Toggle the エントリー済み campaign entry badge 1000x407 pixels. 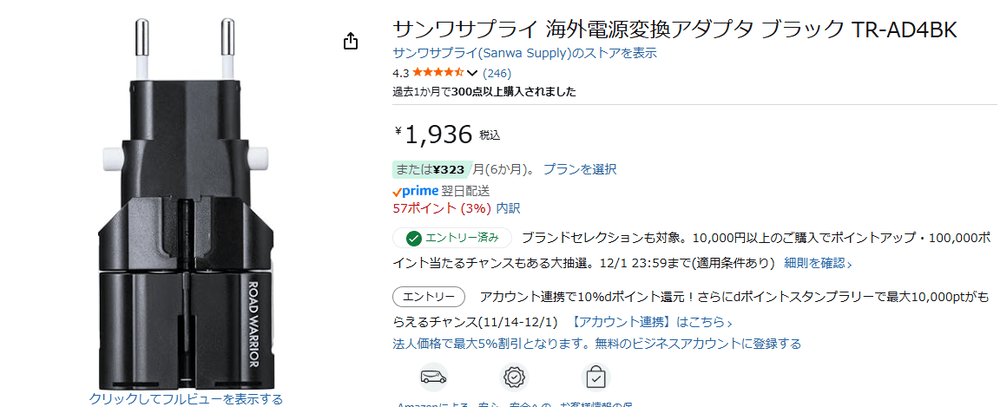(452, 238)
